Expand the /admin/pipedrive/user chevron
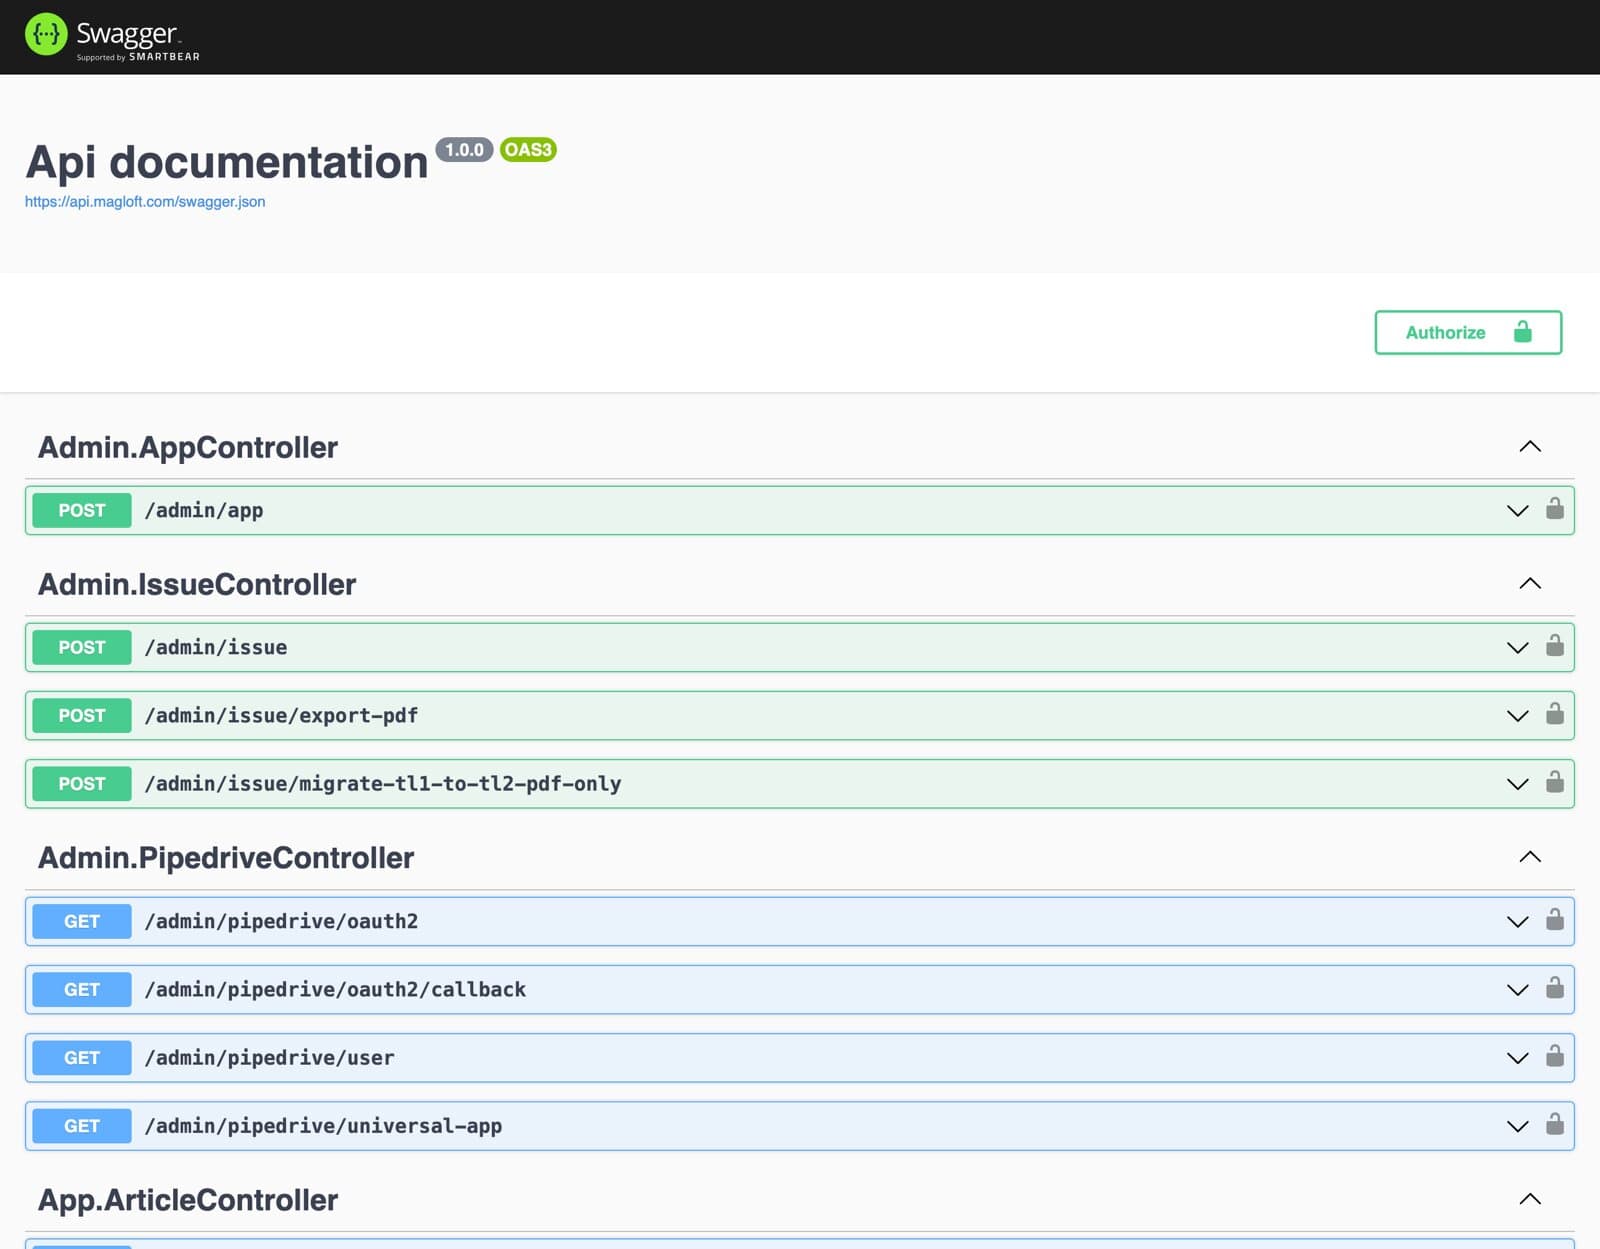The height and width of the screenshot is (1249, 1600). pyautogui.click(x=1517, y=1058)
